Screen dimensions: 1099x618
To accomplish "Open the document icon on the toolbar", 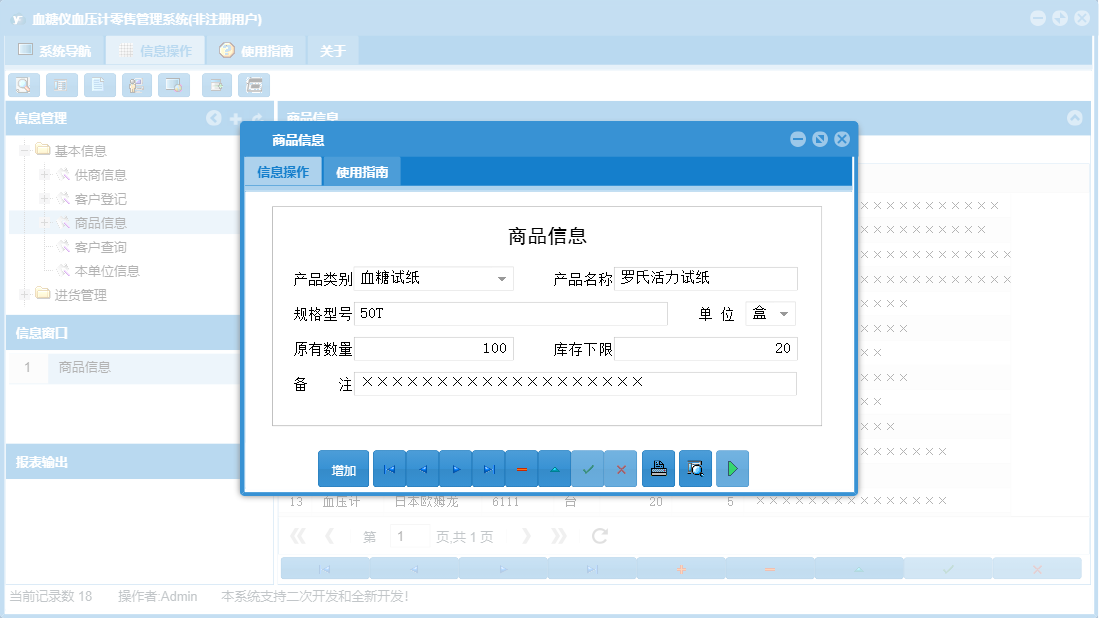I will [99, 85].
